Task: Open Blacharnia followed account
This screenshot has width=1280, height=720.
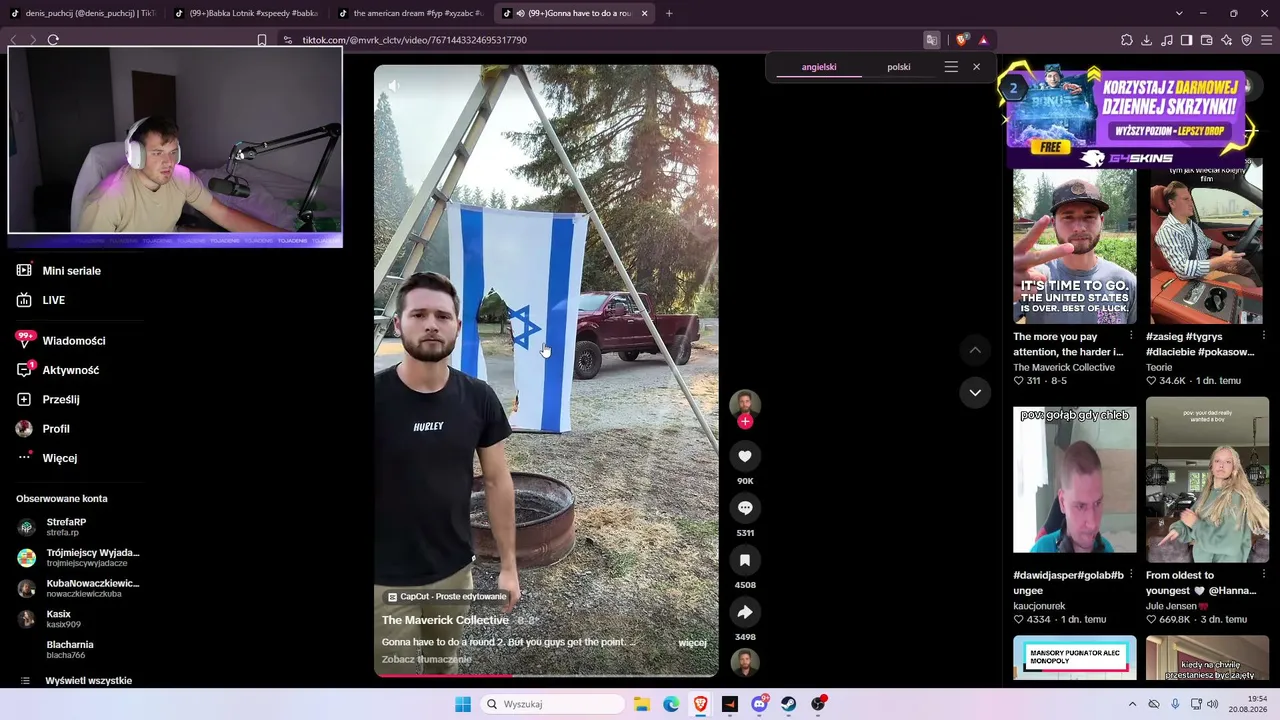Action: point(69,649)
